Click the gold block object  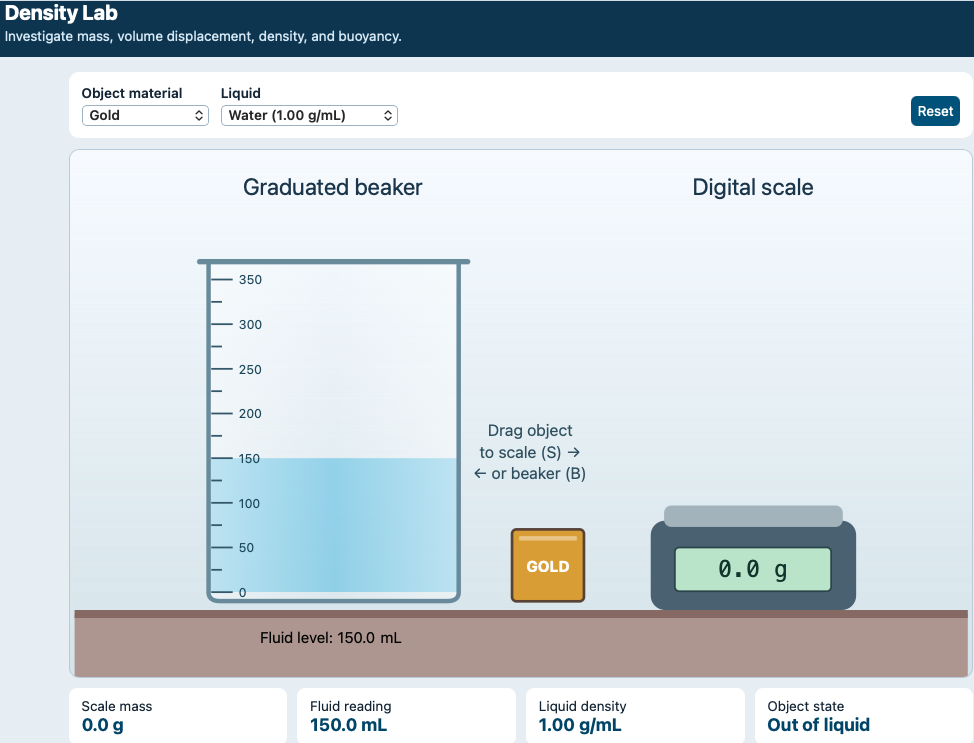(547, 565)
